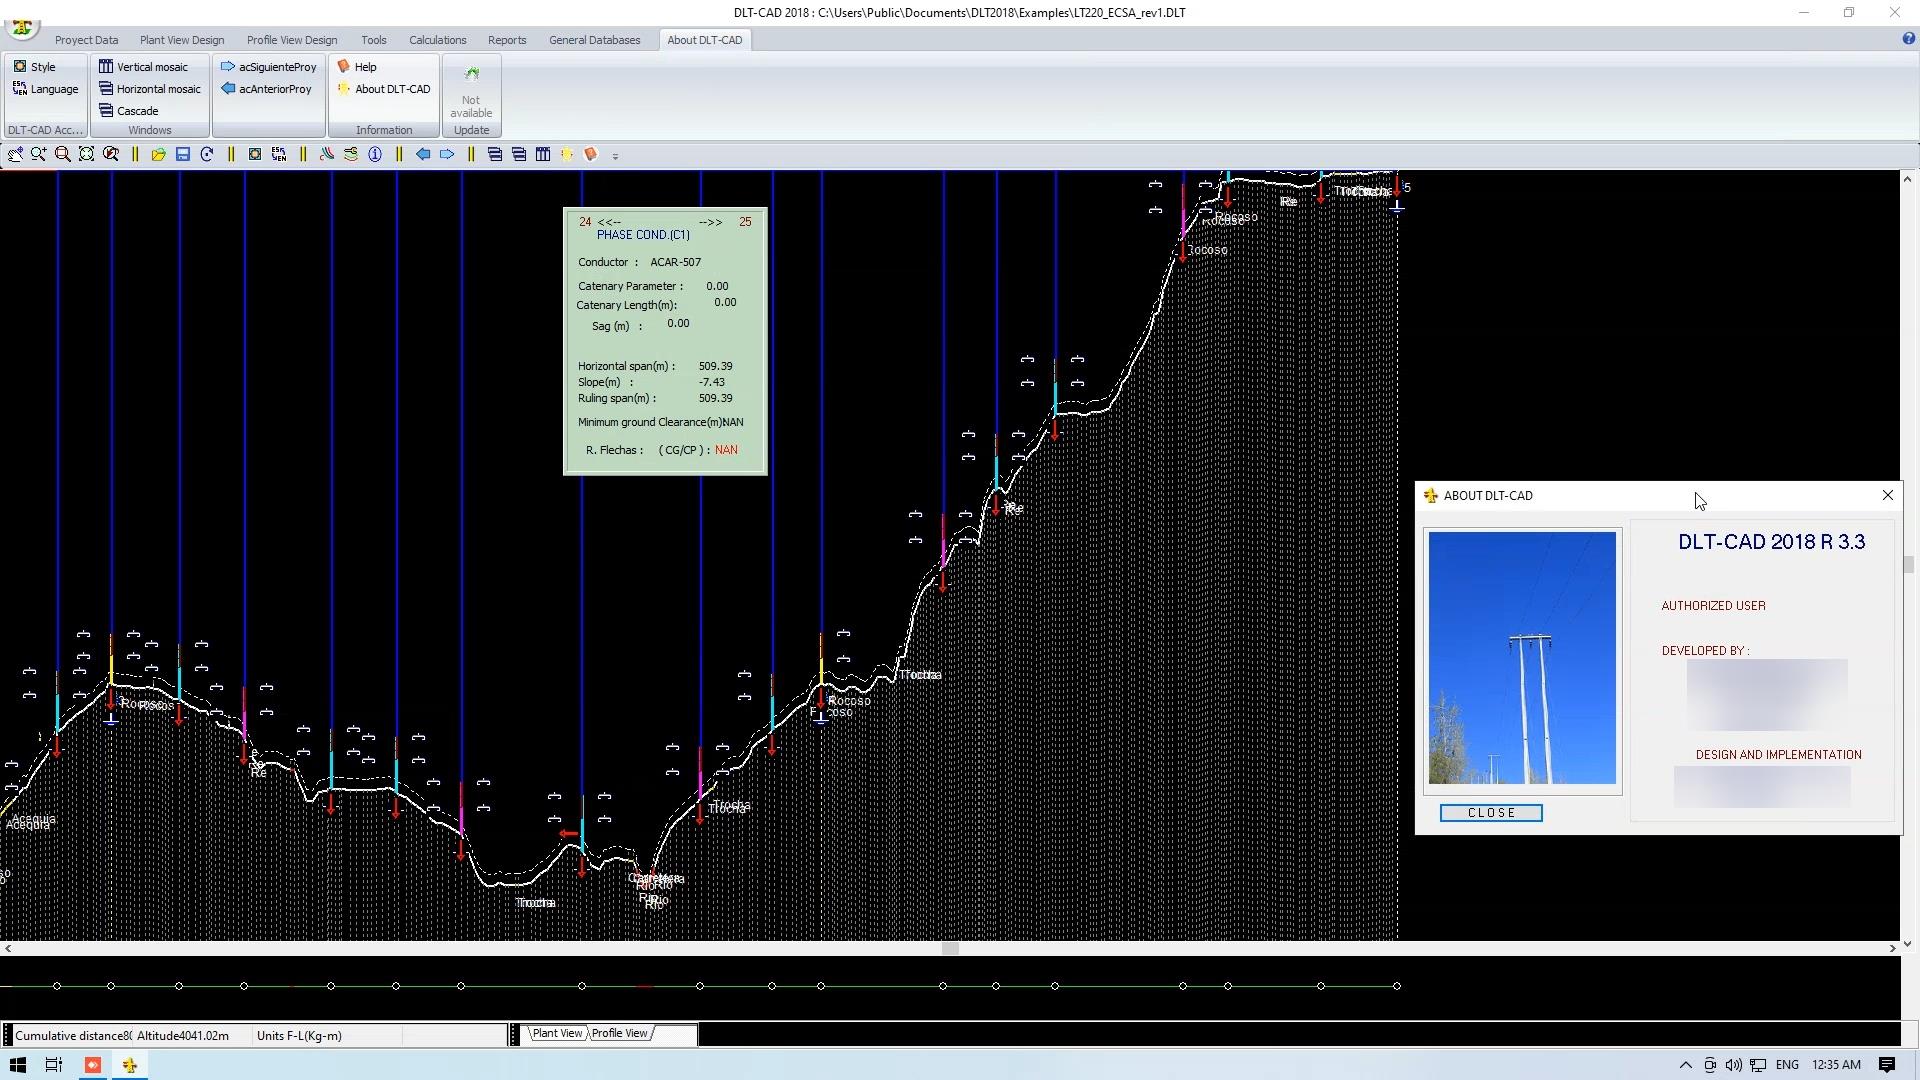This screenshot has width=1920, height=1080.
Task: Show hidden system tray icons chevron
Action: click(1685, 1065)
